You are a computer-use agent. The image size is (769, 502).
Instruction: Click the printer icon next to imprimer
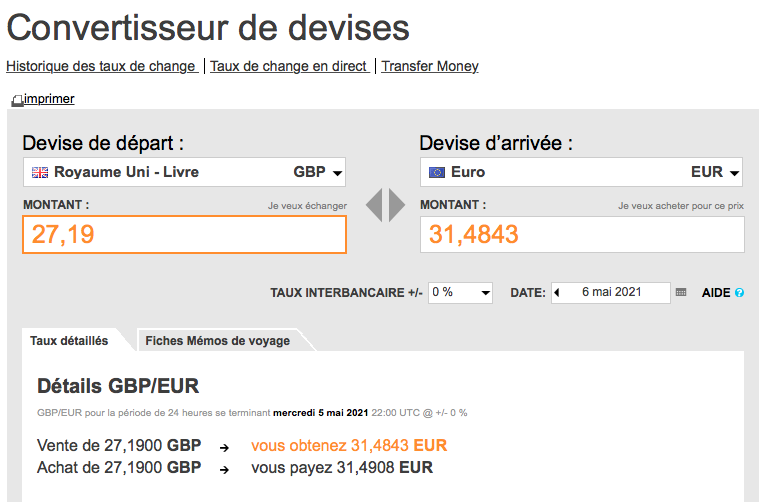point(18,100)
